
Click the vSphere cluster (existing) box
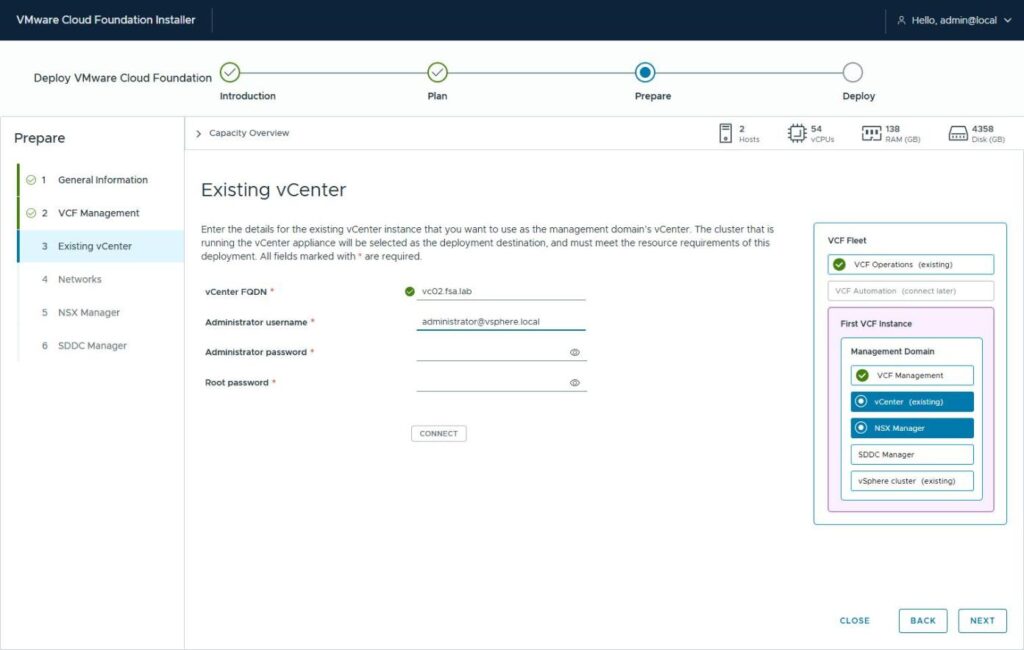[x=912, y=481]
